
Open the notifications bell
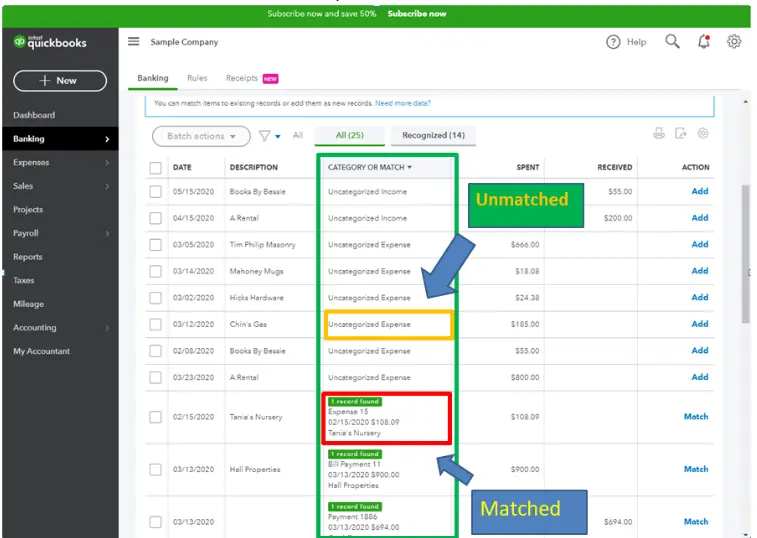coord(704,42)
